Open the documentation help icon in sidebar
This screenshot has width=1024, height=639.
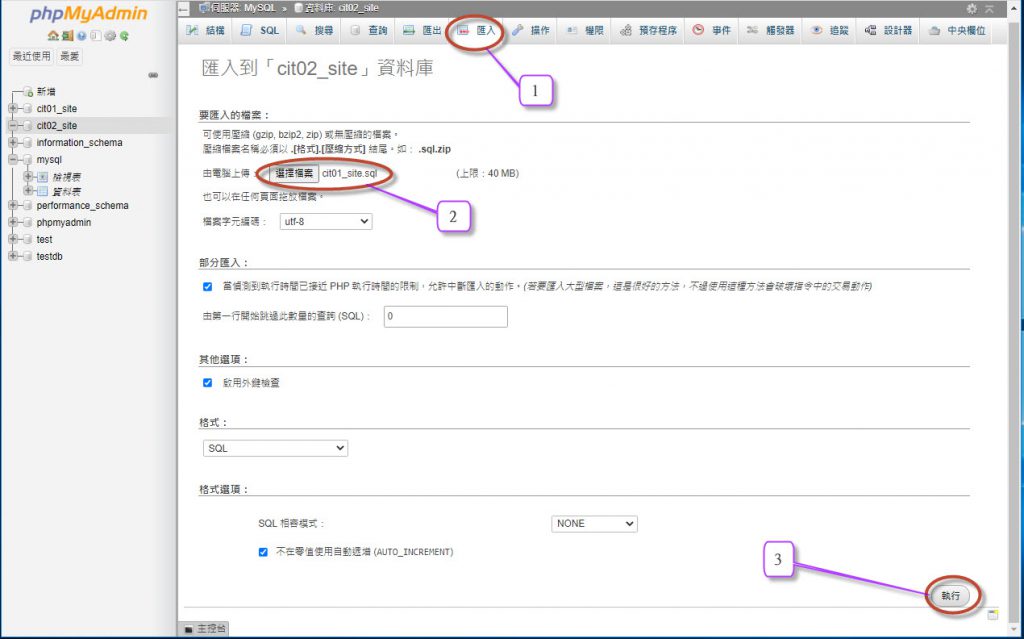coord(81,36)
